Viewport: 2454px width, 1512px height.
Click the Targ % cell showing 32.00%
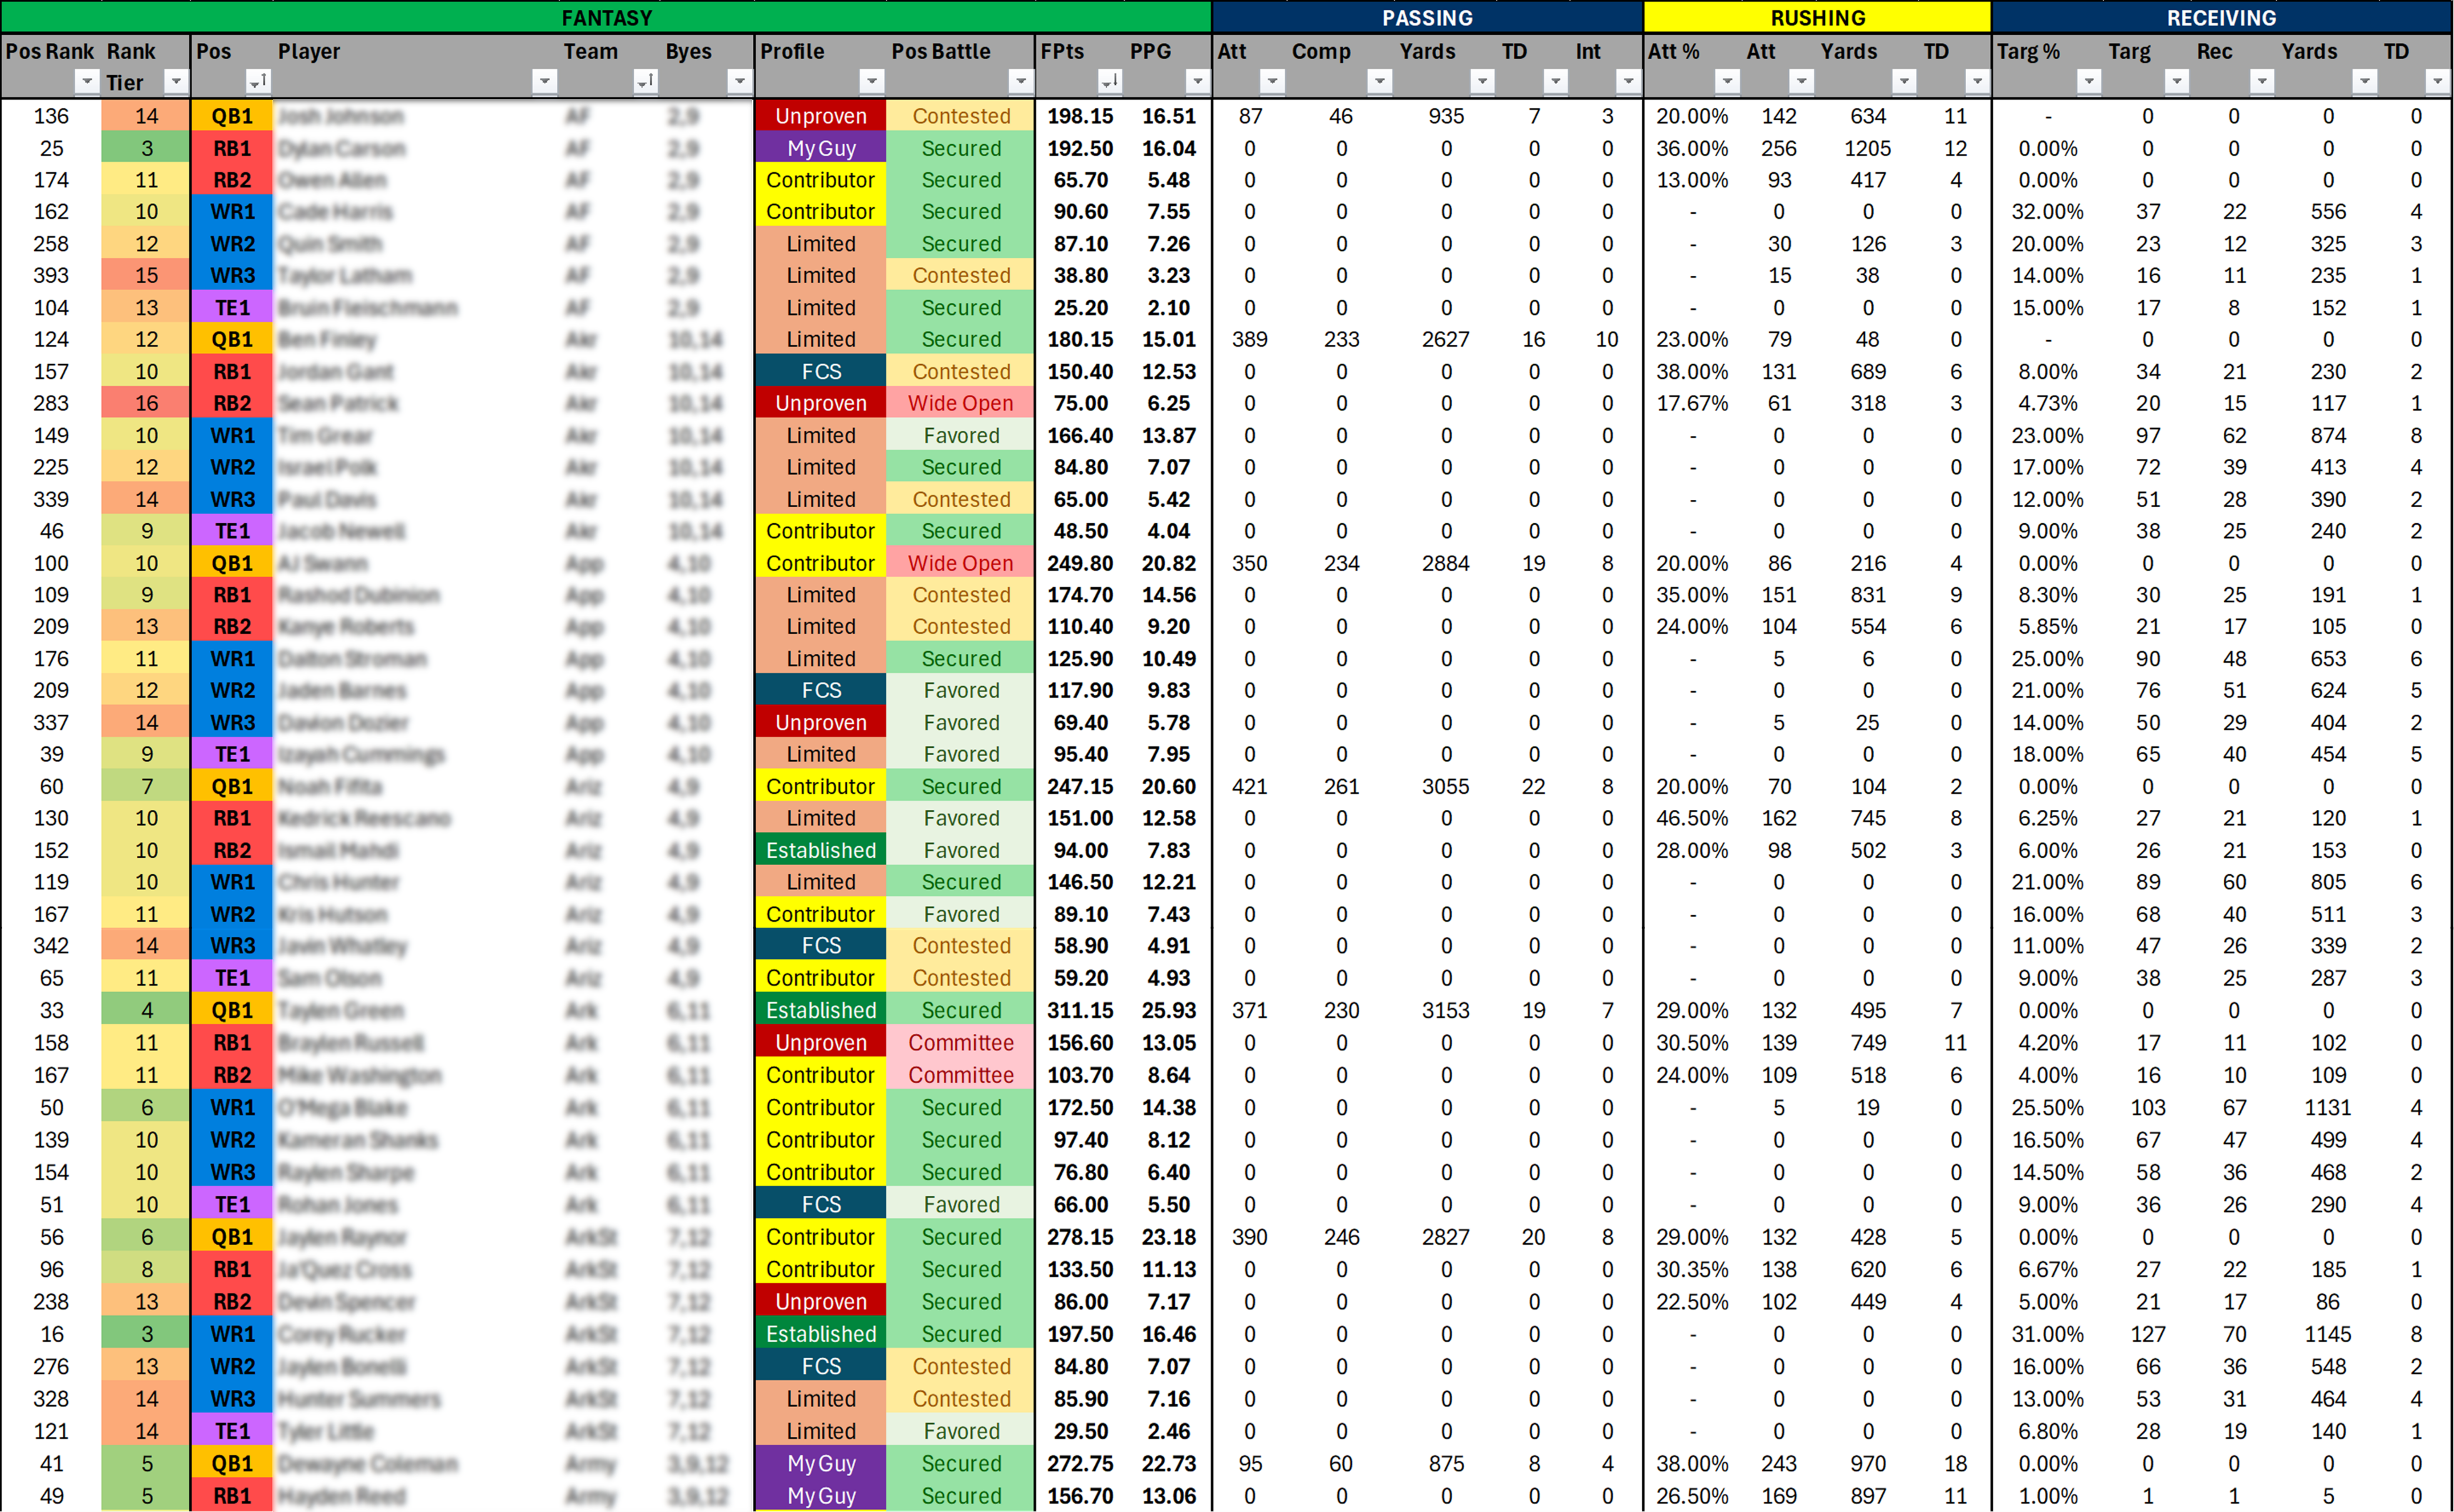(x=2047, y=212)
